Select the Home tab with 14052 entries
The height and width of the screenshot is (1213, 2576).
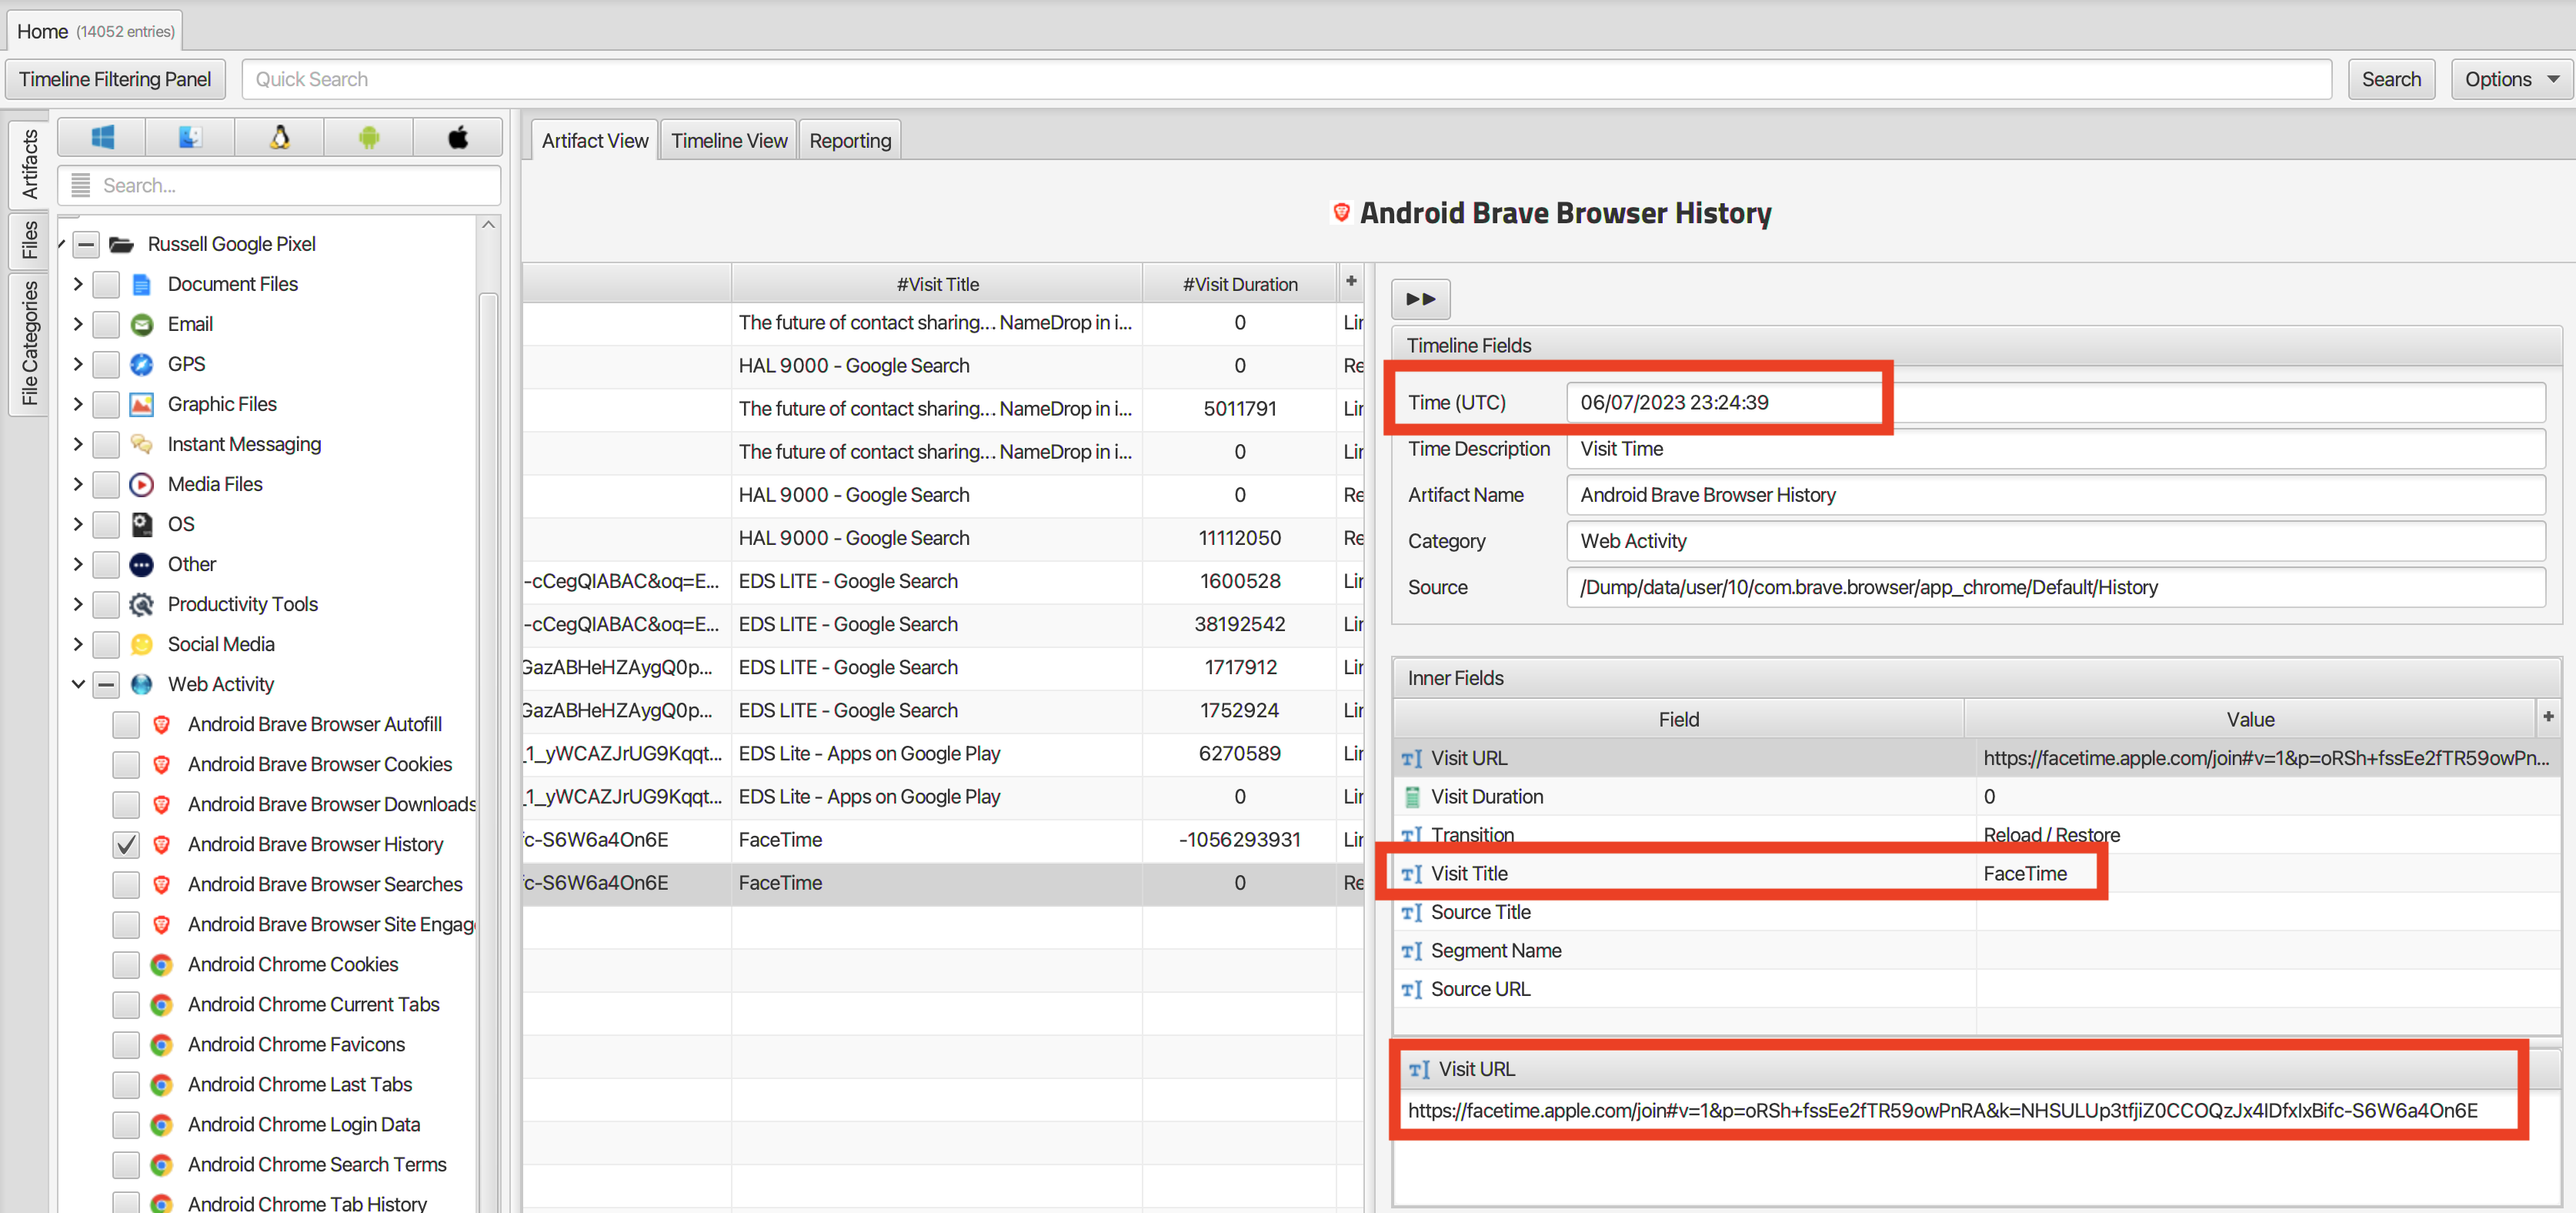coord(95,31)
